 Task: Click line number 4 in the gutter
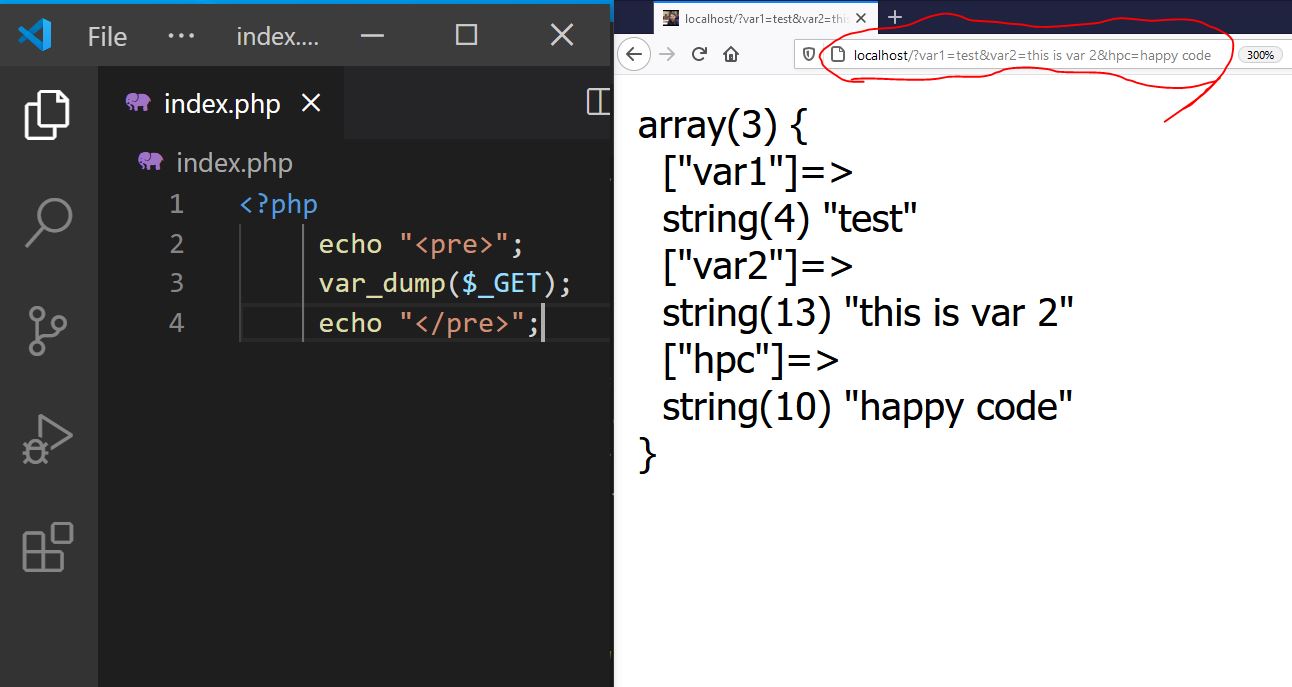tap(177, 323)
